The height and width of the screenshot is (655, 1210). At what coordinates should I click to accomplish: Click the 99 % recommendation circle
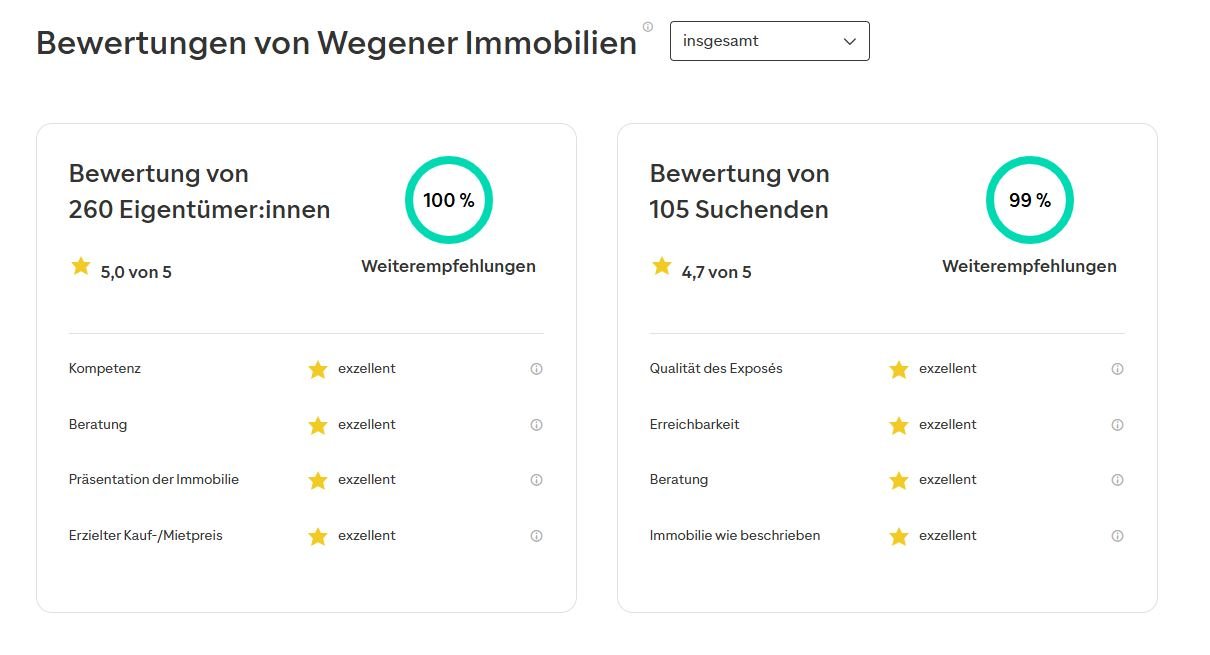[1030, 200]
